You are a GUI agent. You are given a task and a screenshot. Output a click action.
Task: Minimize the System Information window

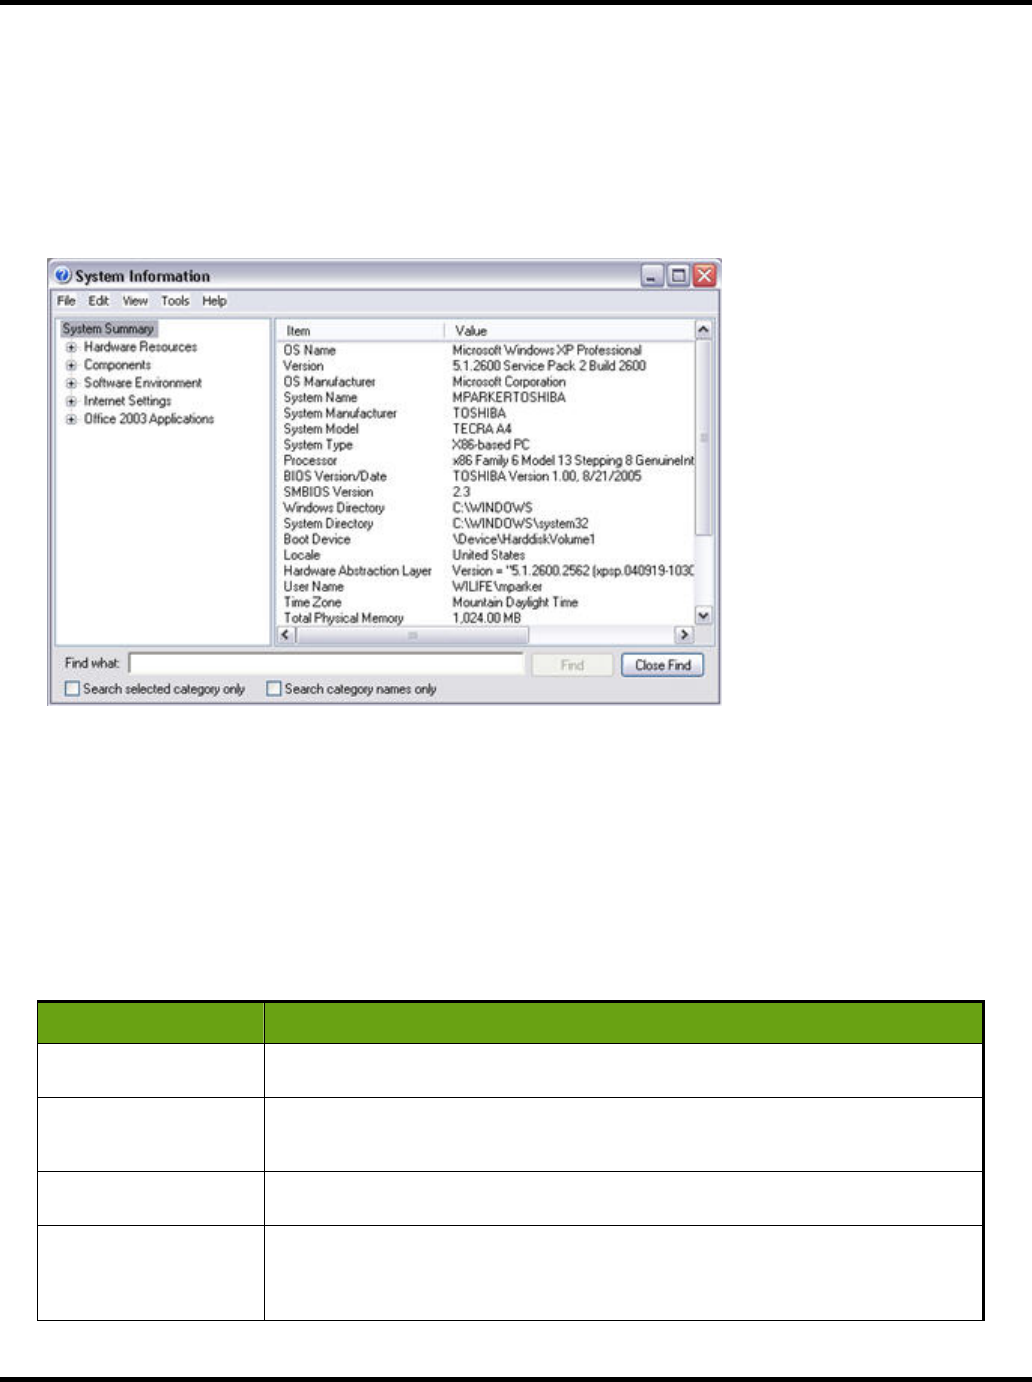pyautogui.click(x=652, y=276)
